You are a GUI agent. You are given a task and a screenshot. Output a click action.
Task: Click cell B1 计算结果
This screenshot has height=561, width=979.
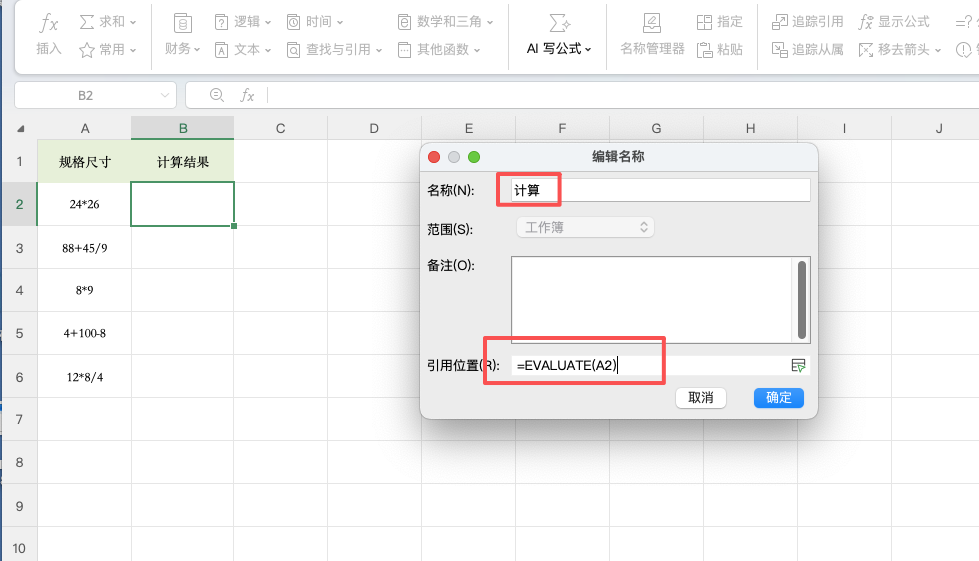click(x=182, y=162)
